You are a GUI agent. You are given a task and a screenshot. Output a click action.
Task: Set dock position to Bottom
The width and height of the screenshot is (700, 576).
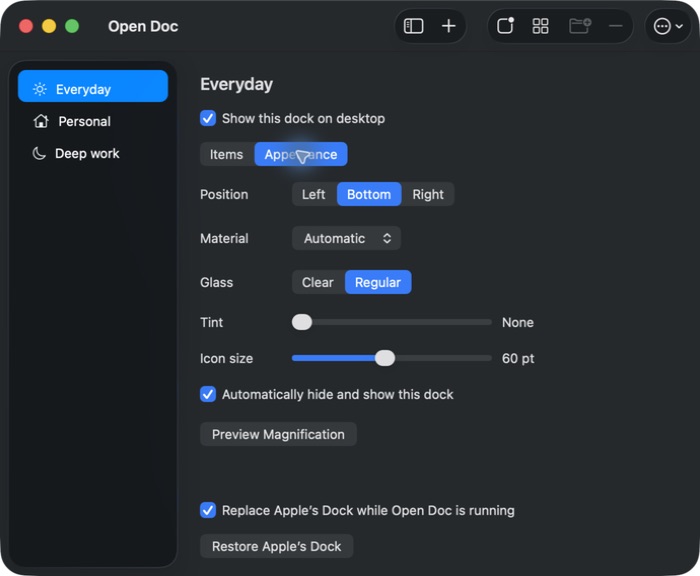(369, 194)
